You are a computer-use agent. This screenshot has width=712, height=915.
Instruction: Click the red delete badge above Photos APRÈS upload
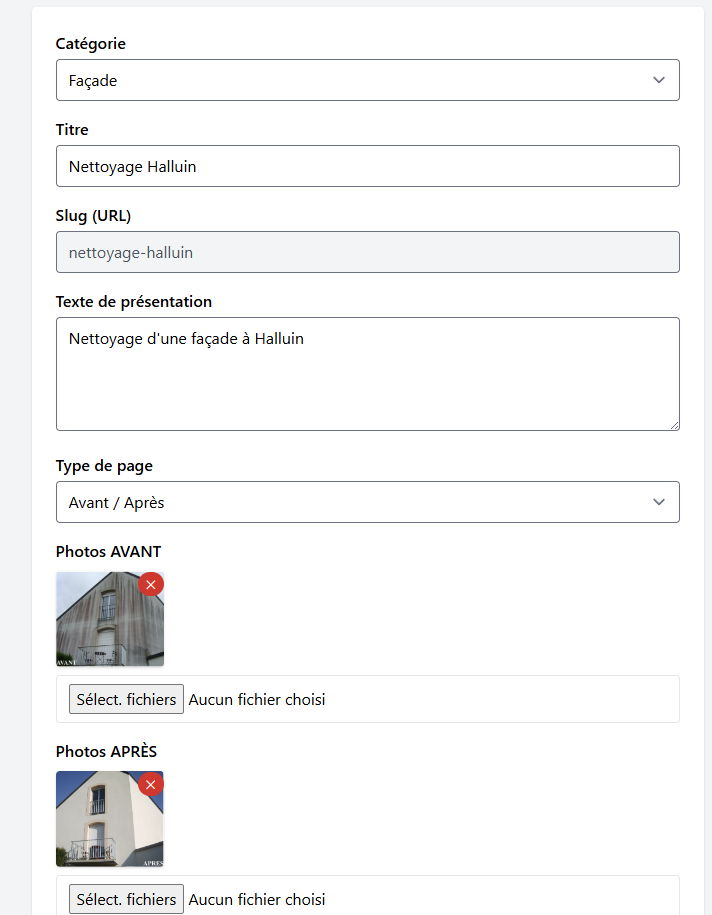[x=151, y=784]
